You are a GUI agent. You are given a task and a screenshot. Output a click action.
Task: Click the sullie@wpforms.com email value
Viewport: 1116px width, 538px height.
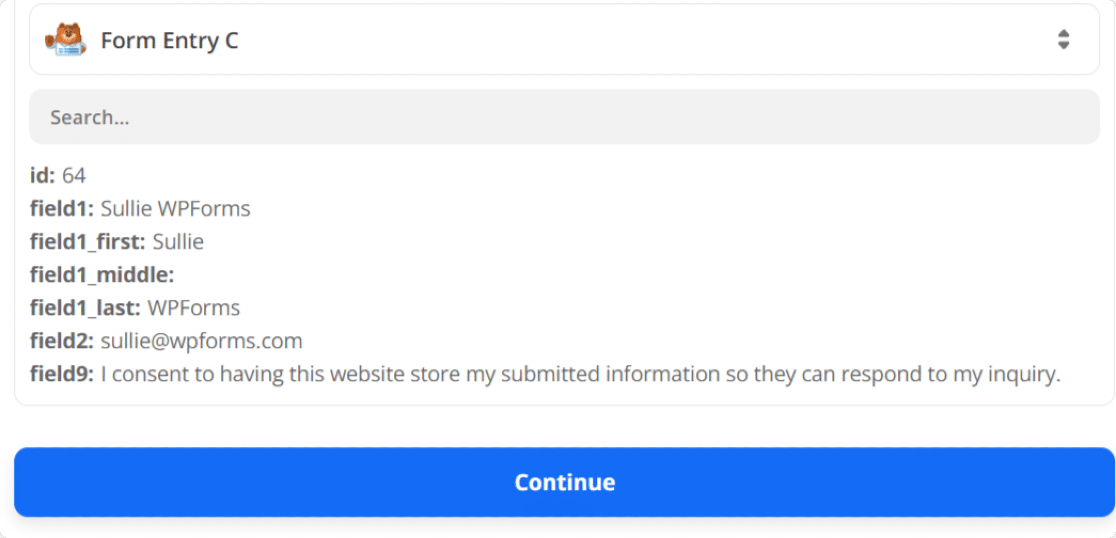coord(201,342)
